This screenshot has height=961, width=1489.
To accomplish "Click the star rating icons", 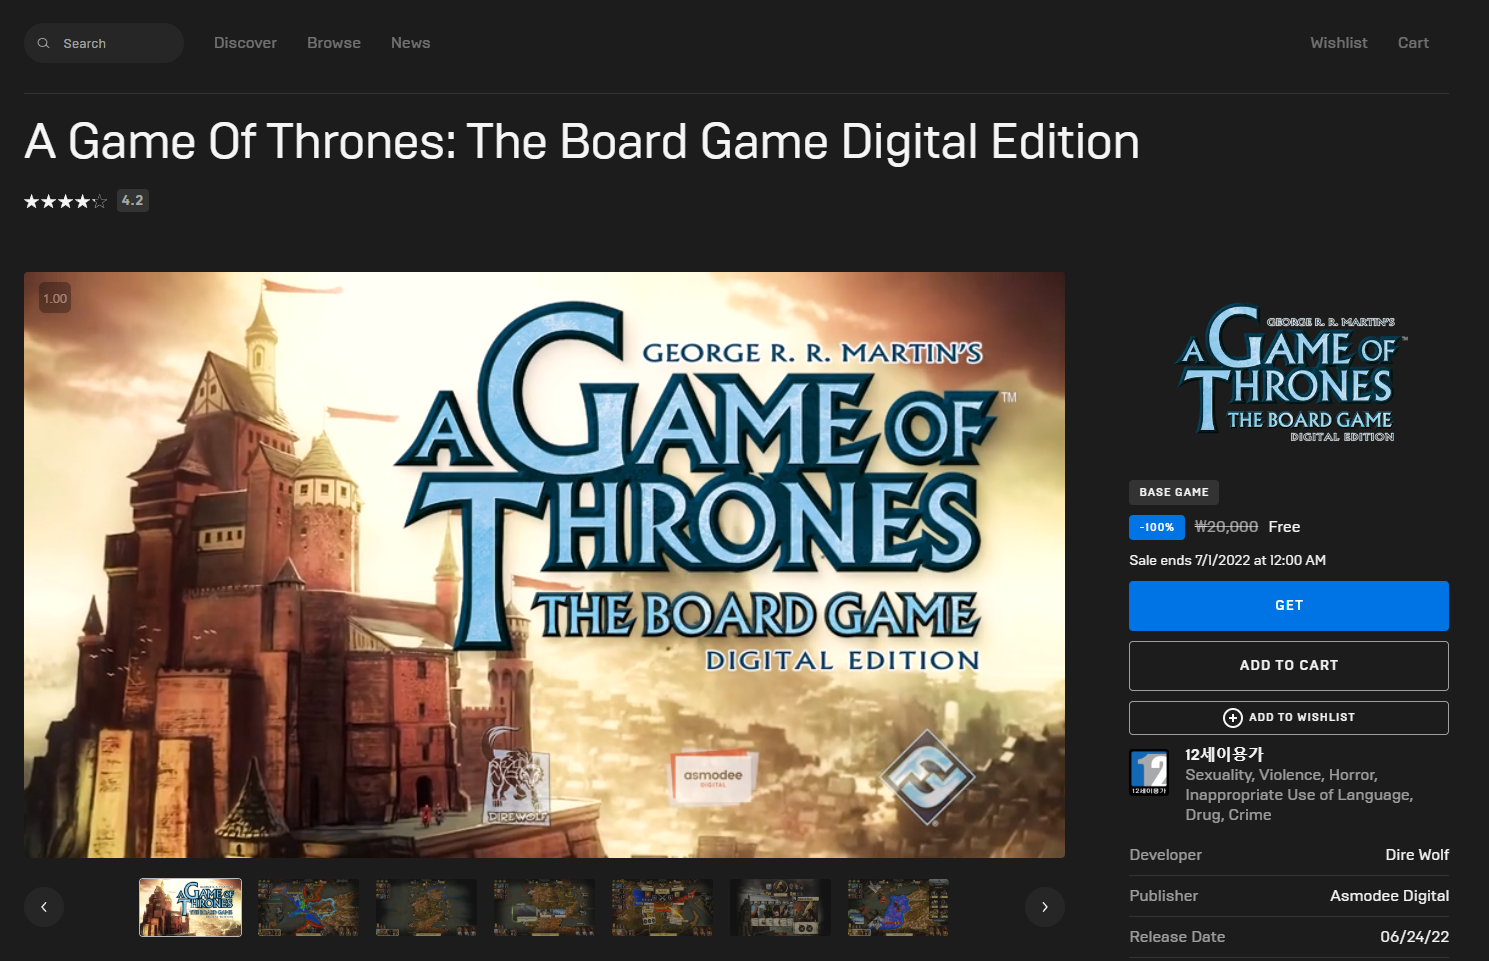I will pyautogui.click(x=66, y=201).
